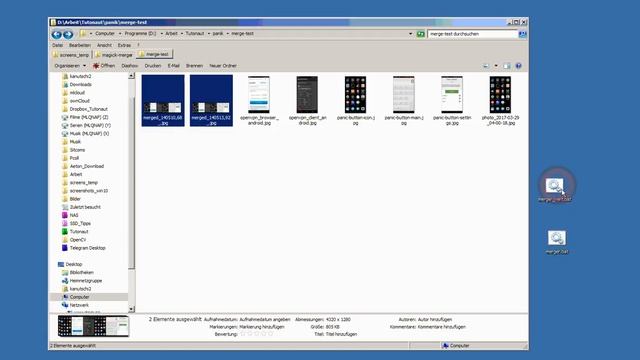Select the openvpn_client_android.jpg file
Viewport: 640px width, 360px height.
(x=307, y=100)
